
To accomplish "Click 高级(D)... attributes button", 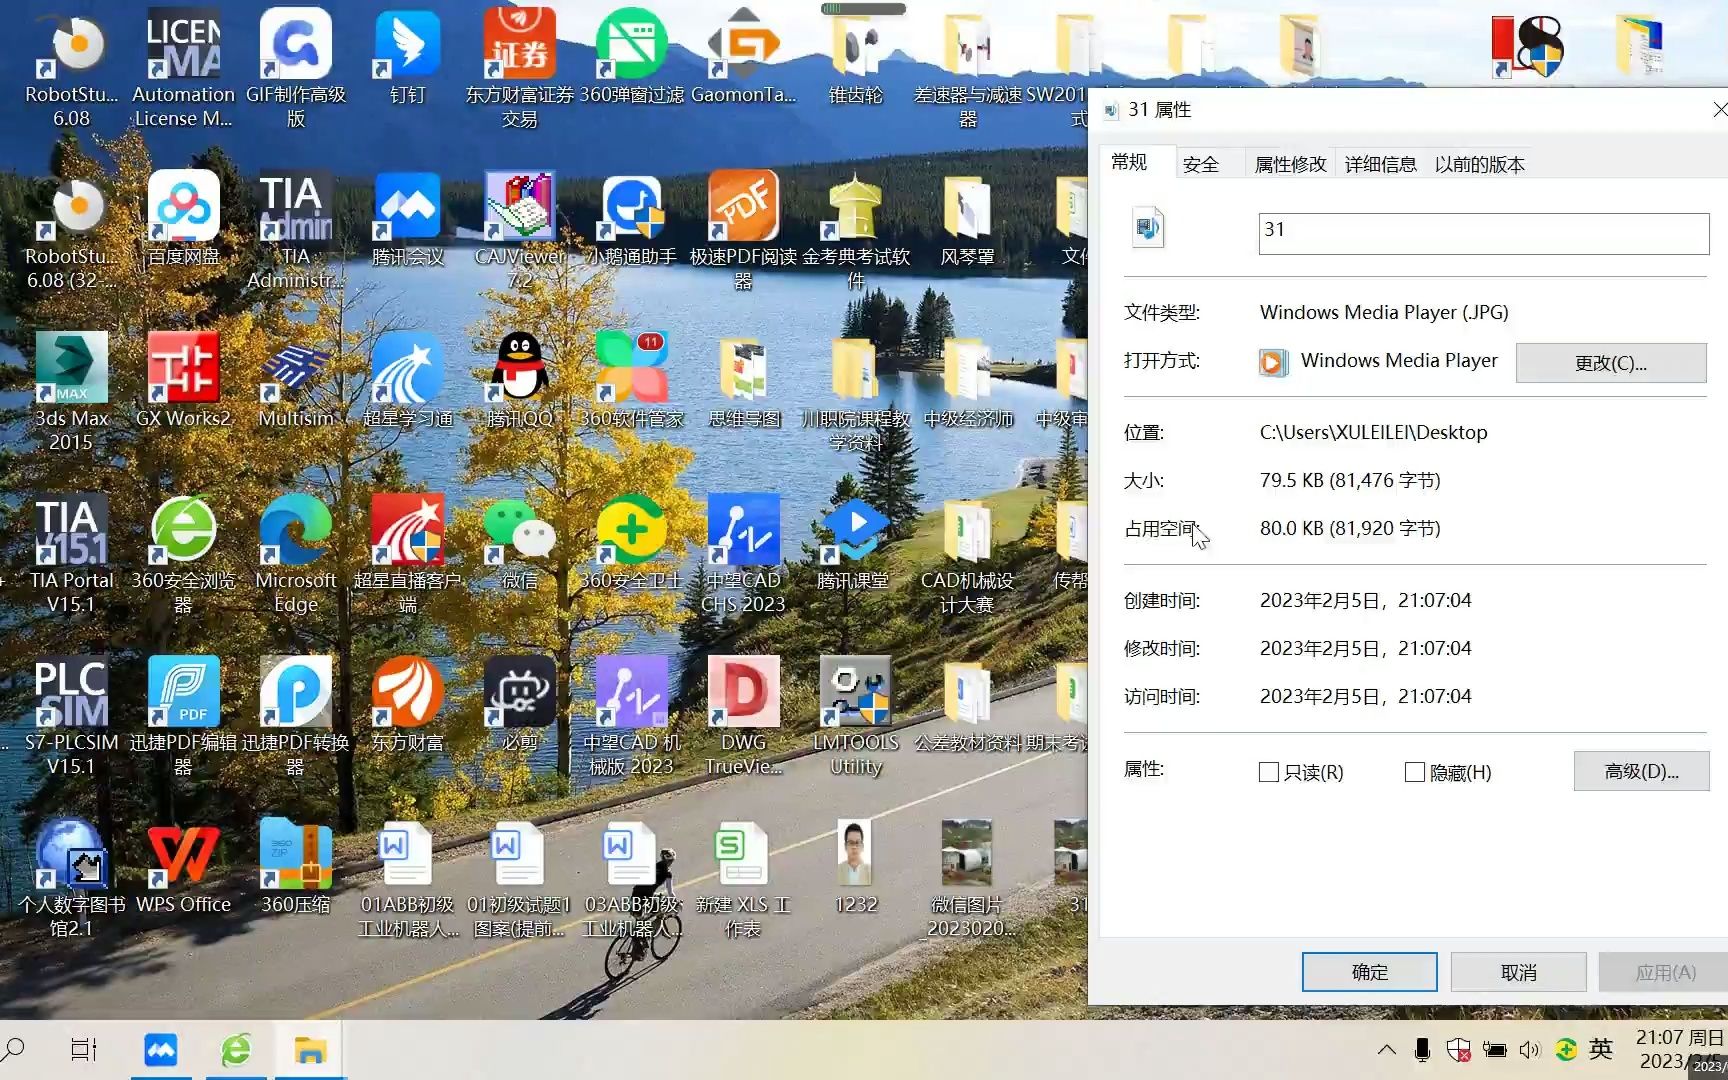I will coord(1641,771).
